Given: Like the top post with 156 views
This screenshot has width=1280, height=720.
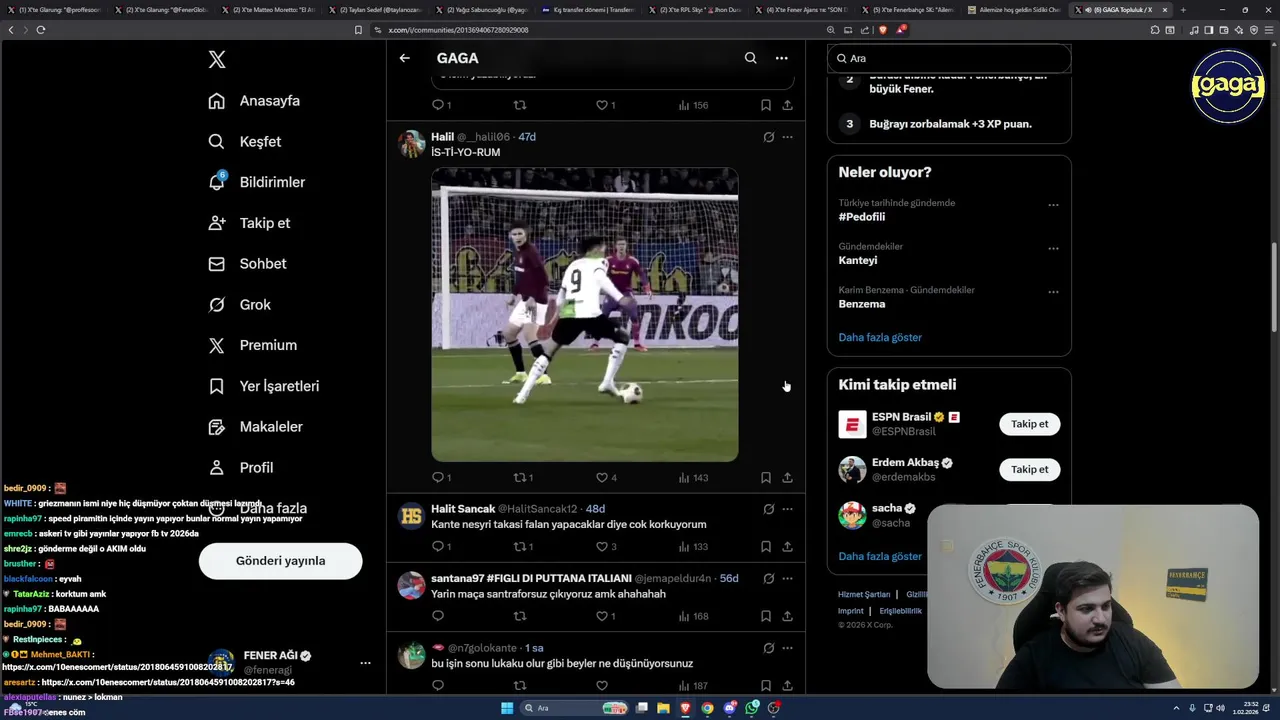Looking at the screenshot, I should pyautogui.click(x=602, y=105).
